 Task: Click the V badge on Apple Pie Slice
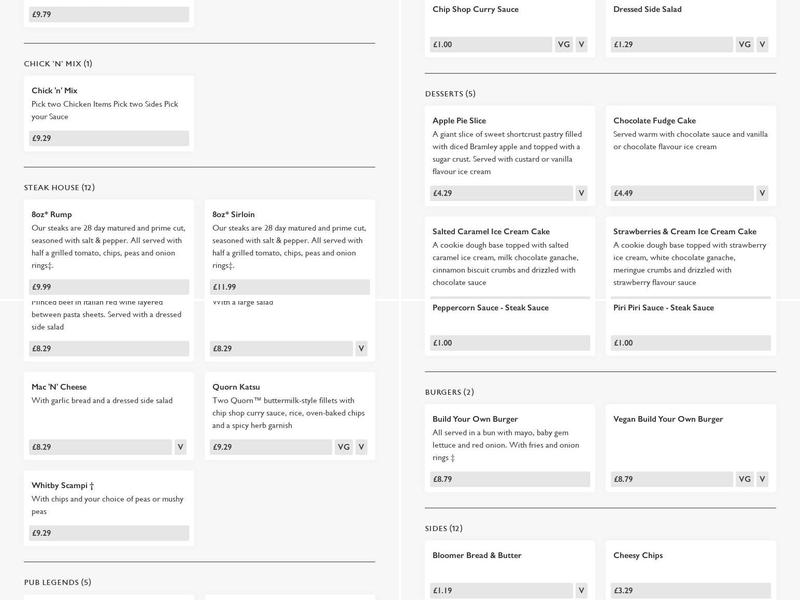(581, 193)
